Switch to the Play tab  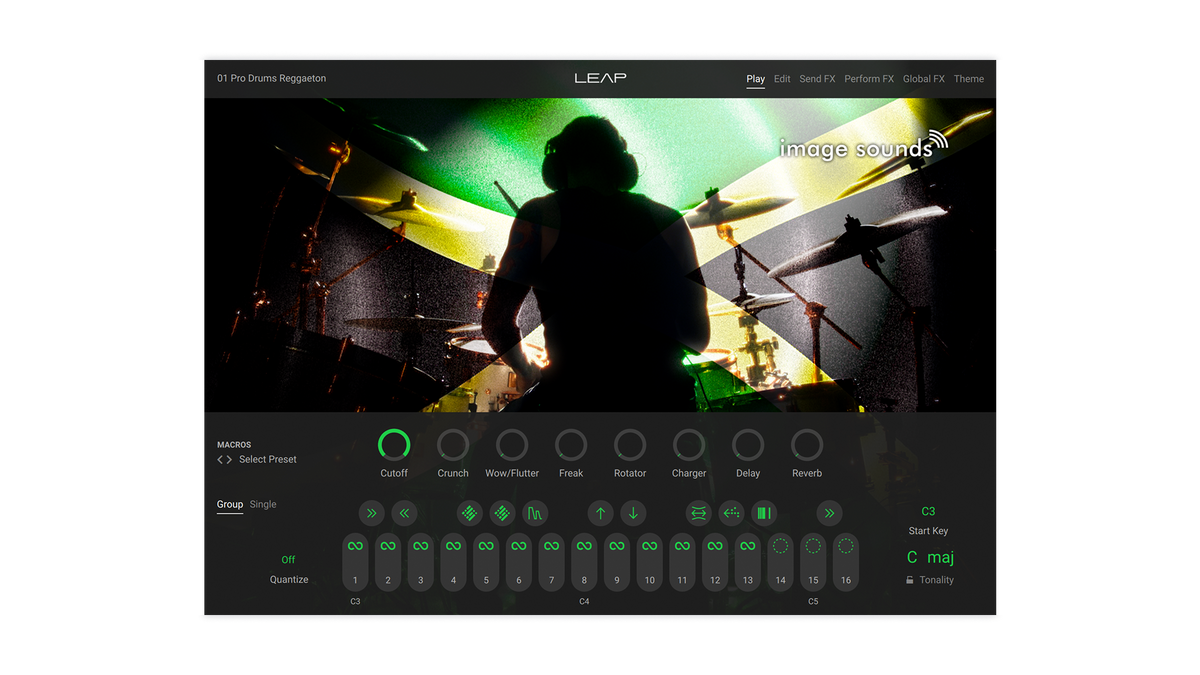point(755,78)
